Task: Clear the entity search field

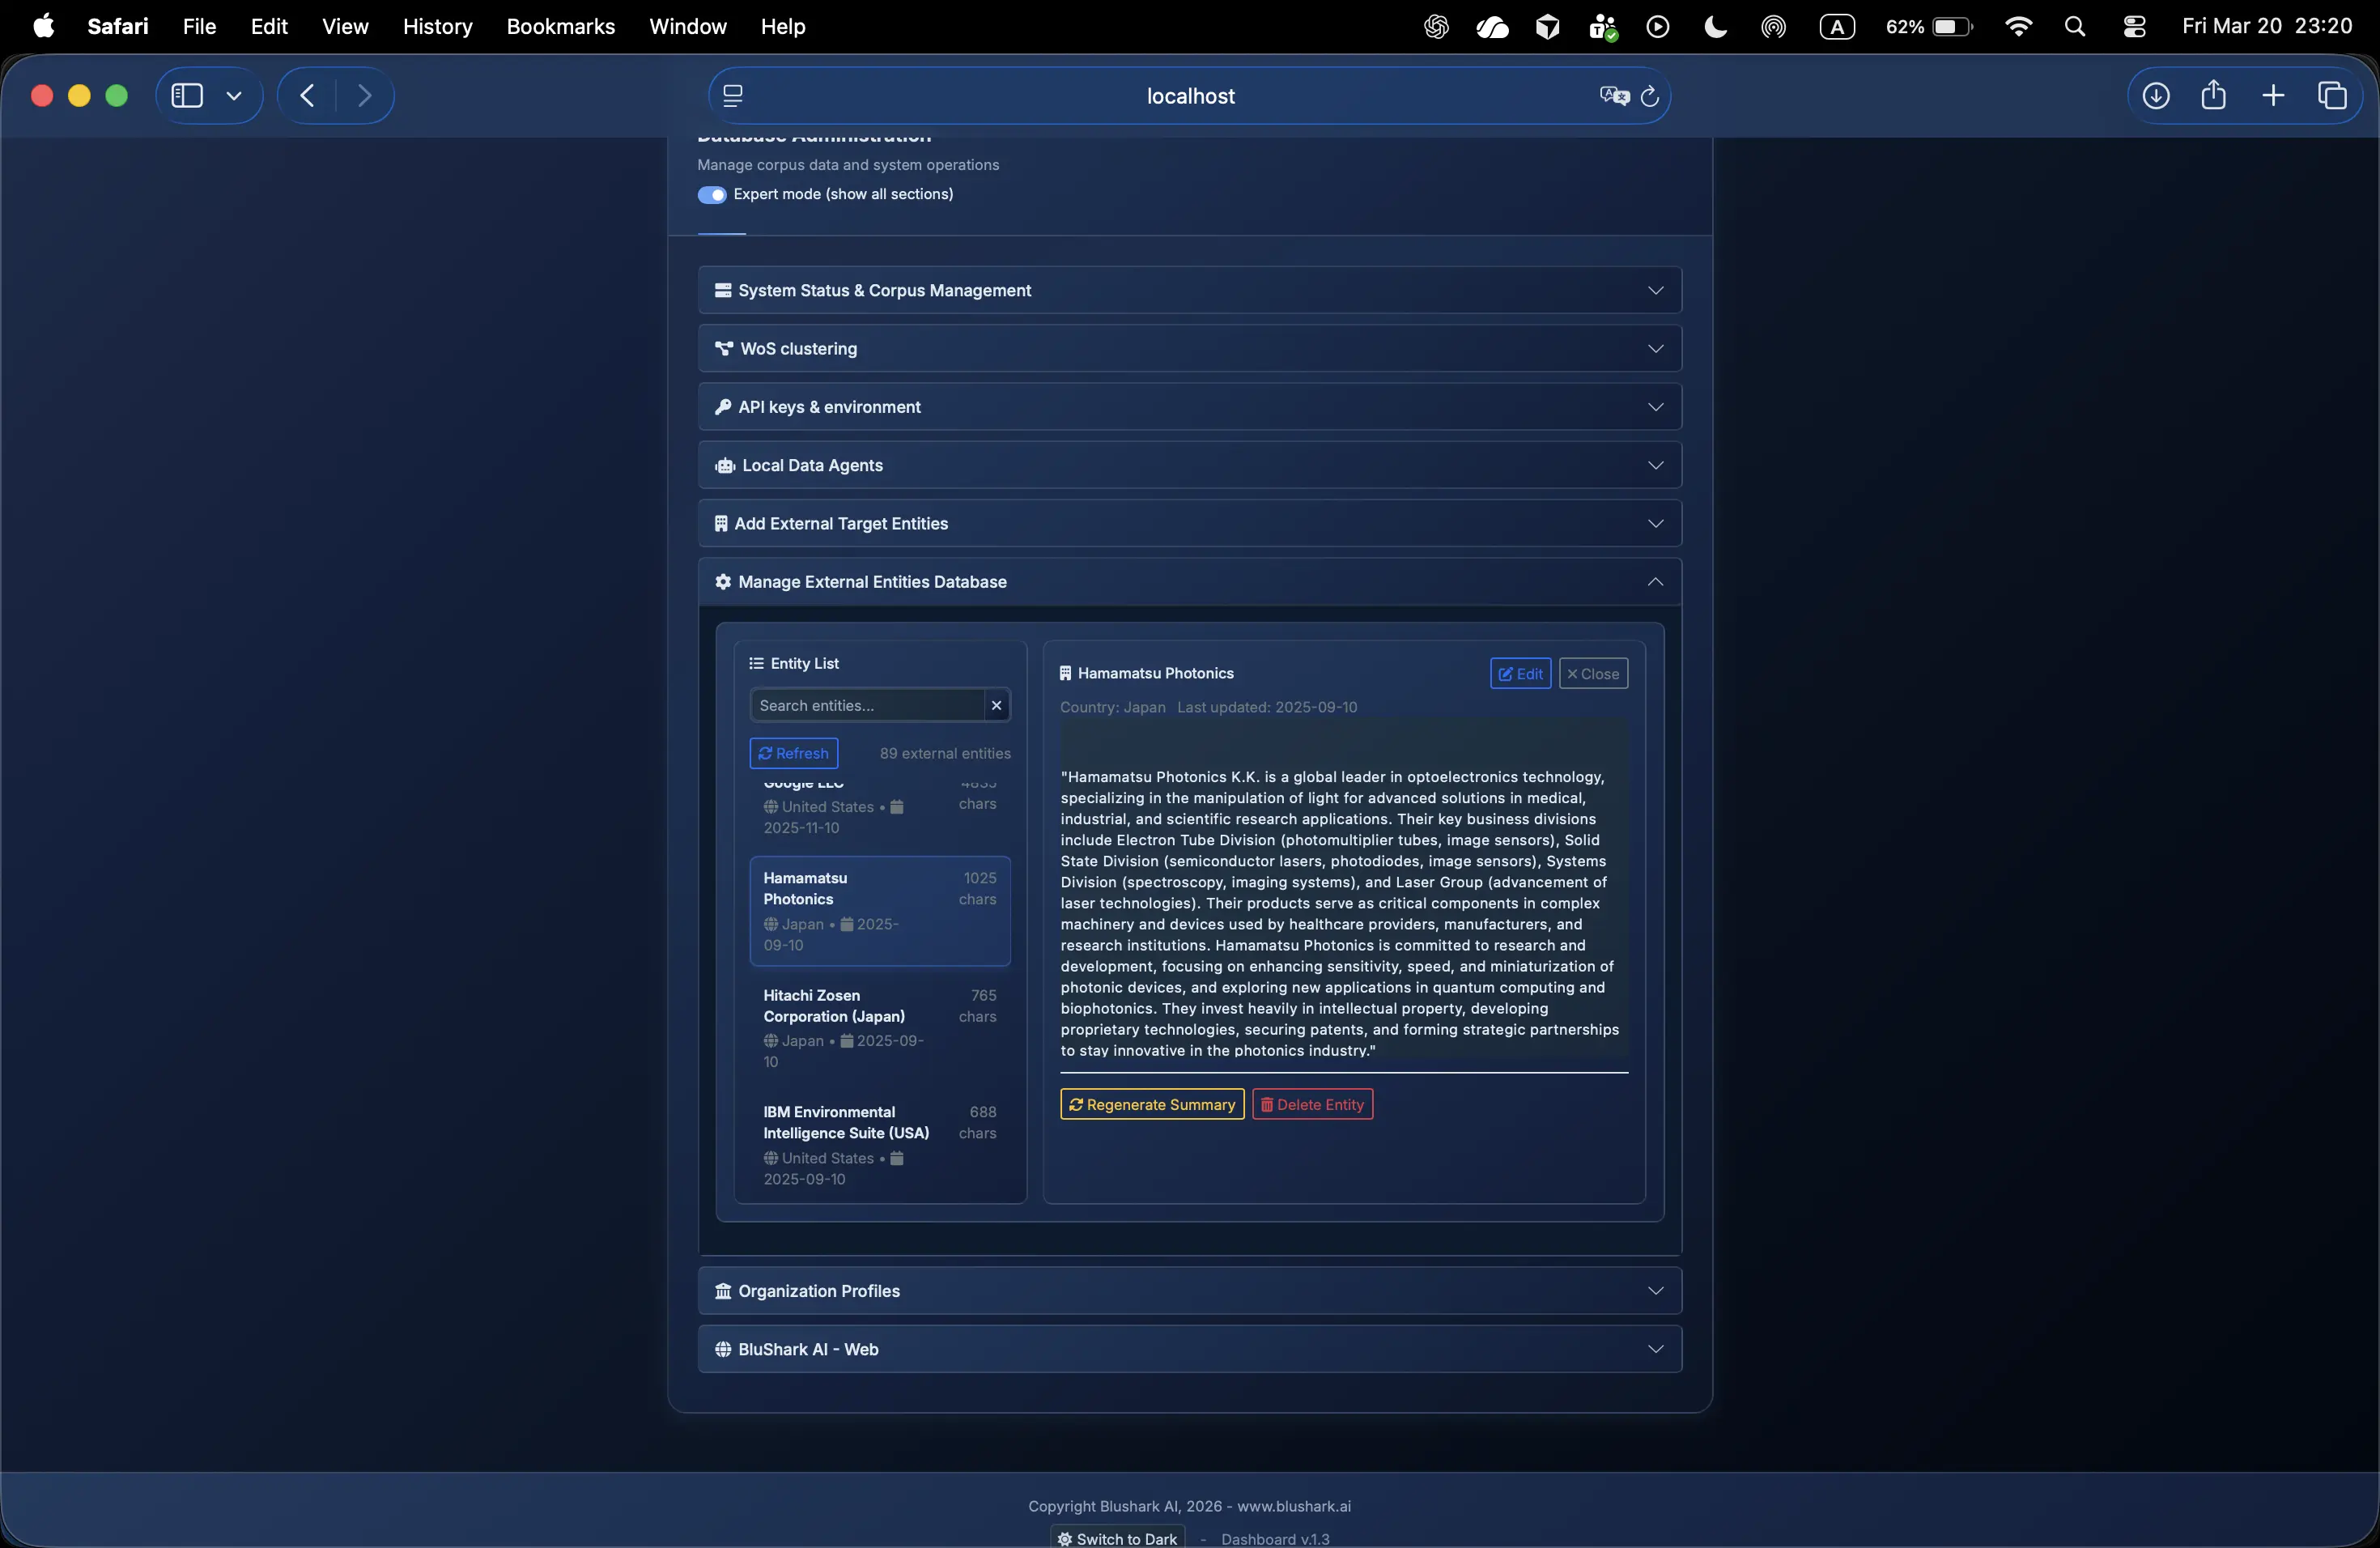Action: (x=996, y=705)
